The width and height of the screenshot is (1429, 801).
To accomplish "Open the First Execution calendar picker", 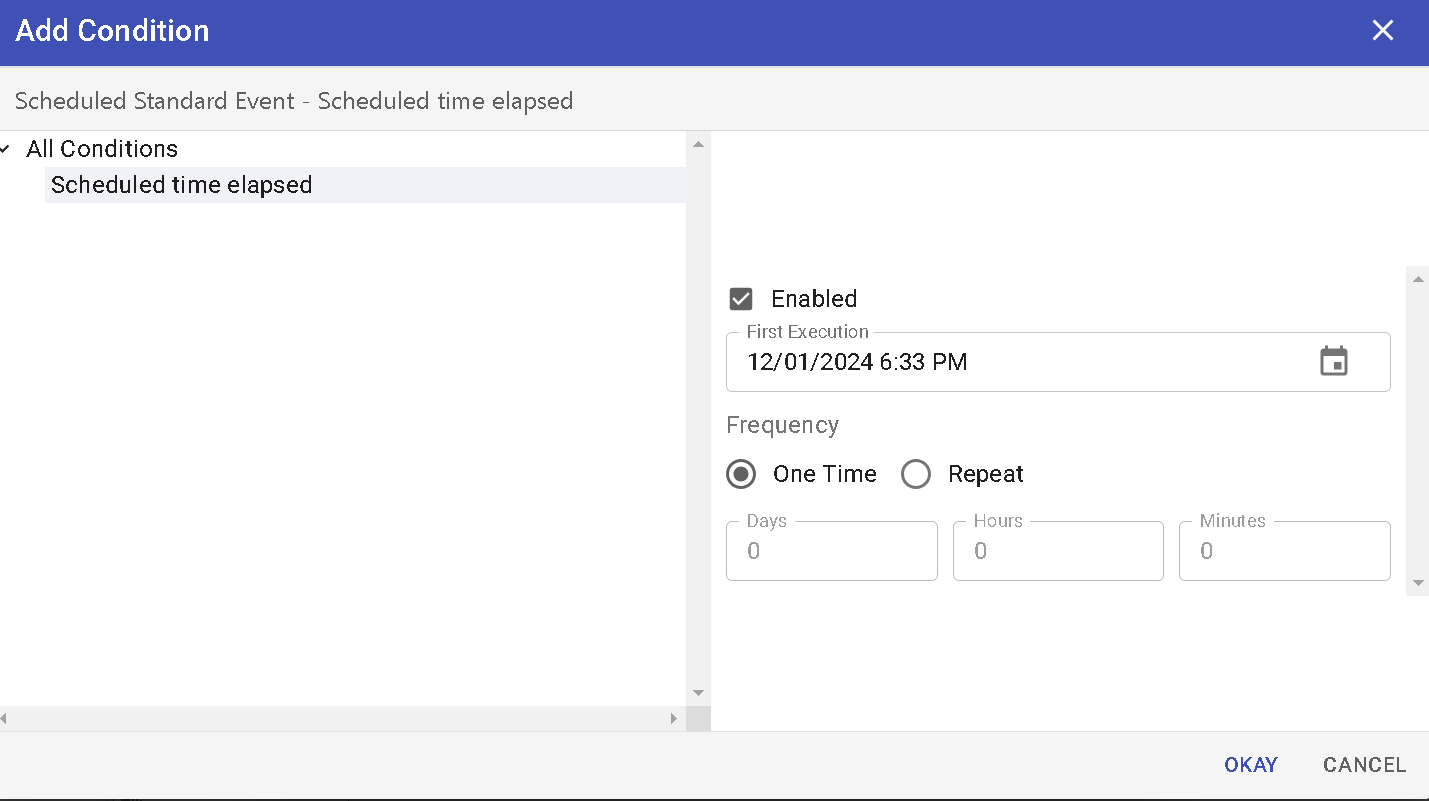I will [1334, 361].
